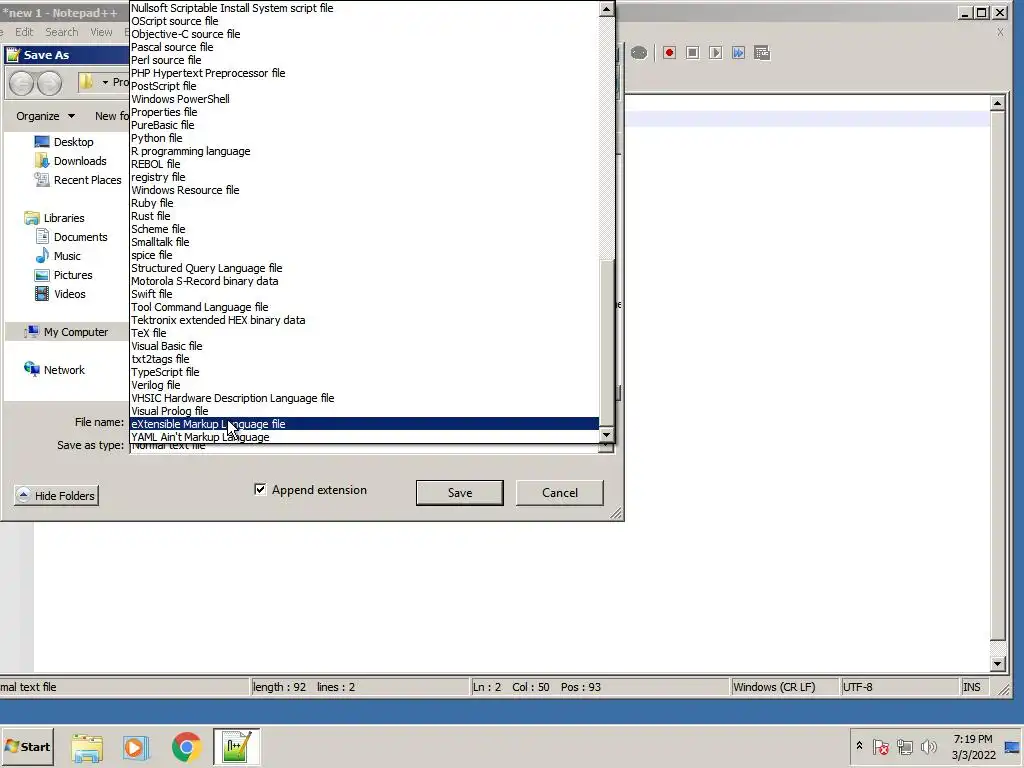Open Documents library in navigation pane

point(80,236)
